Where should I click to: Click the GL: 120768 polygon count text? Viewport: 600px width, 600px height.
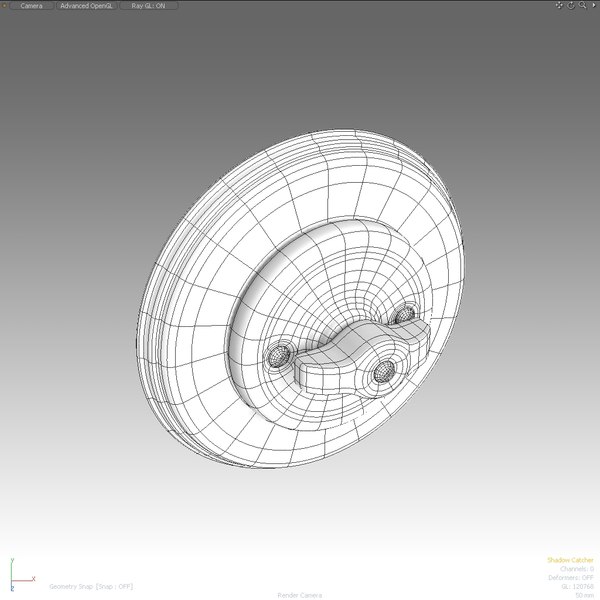577,587
